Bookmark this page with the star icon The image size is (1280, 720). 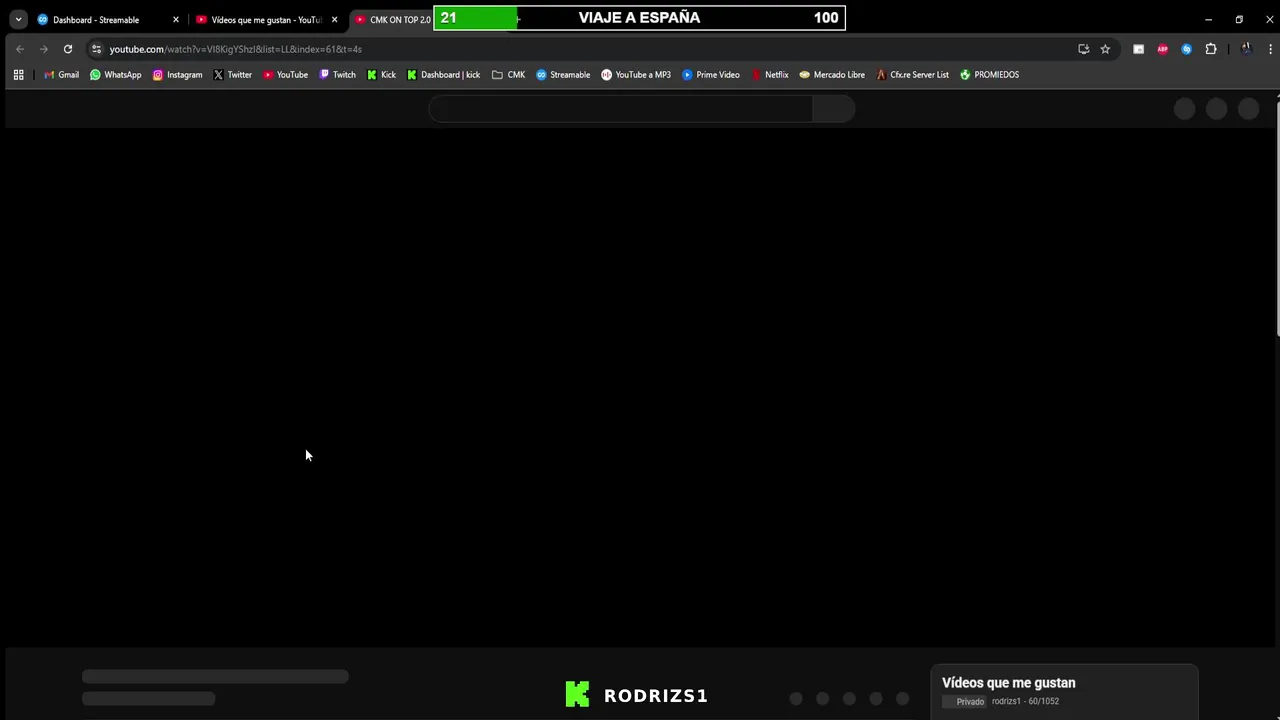[x=1105, y=49]
